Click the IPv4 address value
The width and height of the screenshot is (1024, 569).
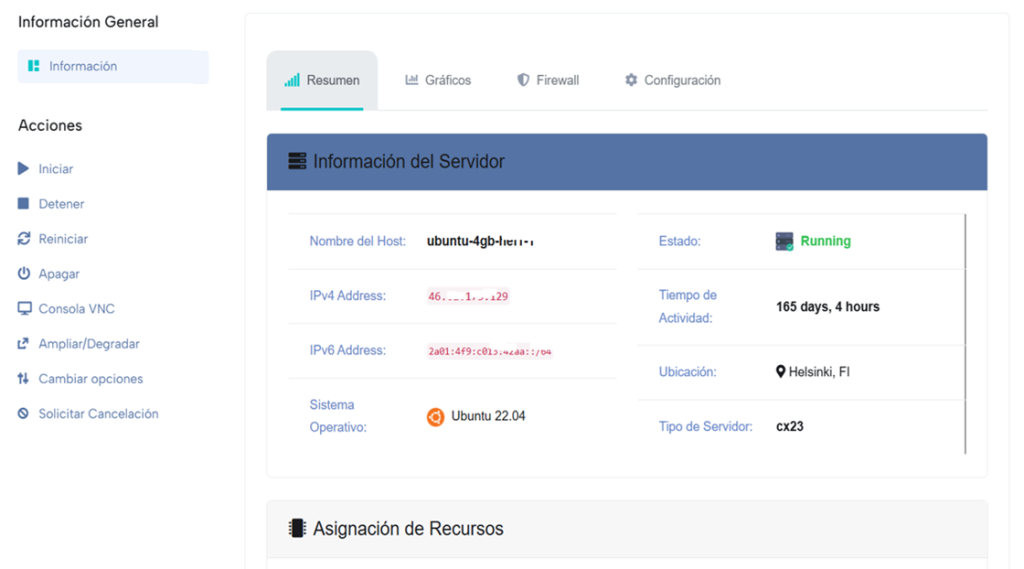tap(468, 296)
